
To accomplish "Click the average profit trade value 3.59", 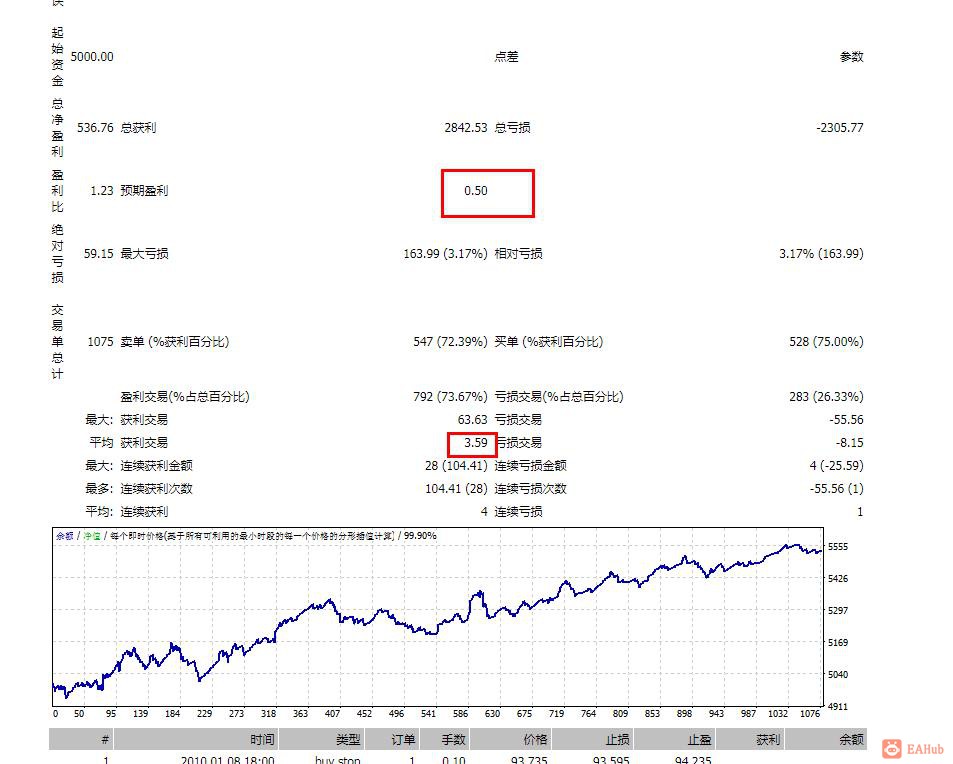I will point(476,443).
